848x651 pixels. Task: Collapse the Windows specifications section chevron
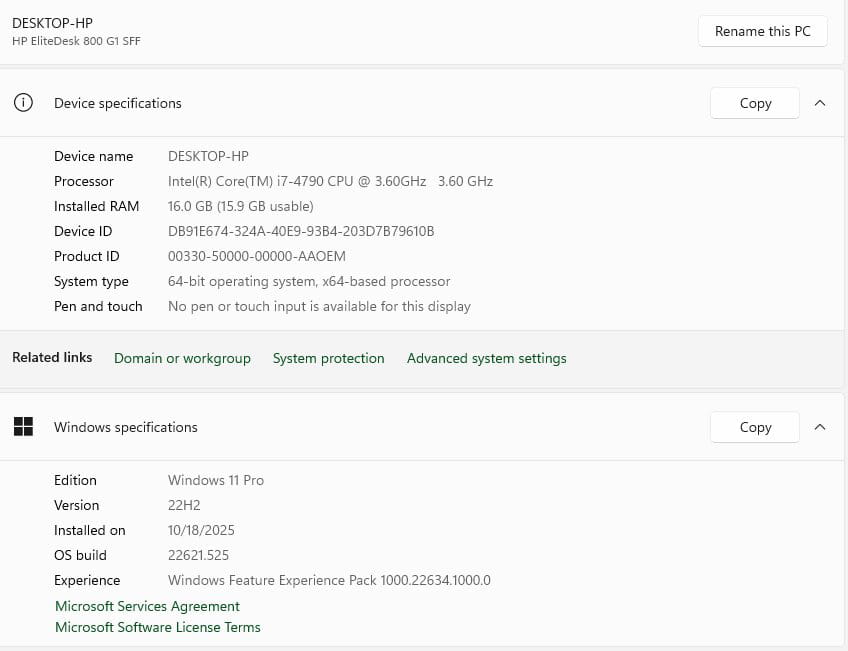coord(820,427)
